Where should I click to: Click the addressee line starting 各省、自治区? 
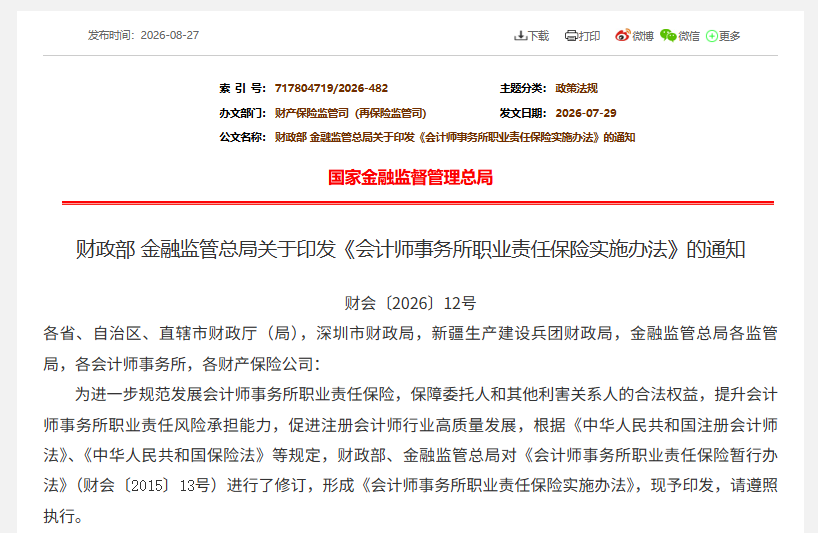410,333
